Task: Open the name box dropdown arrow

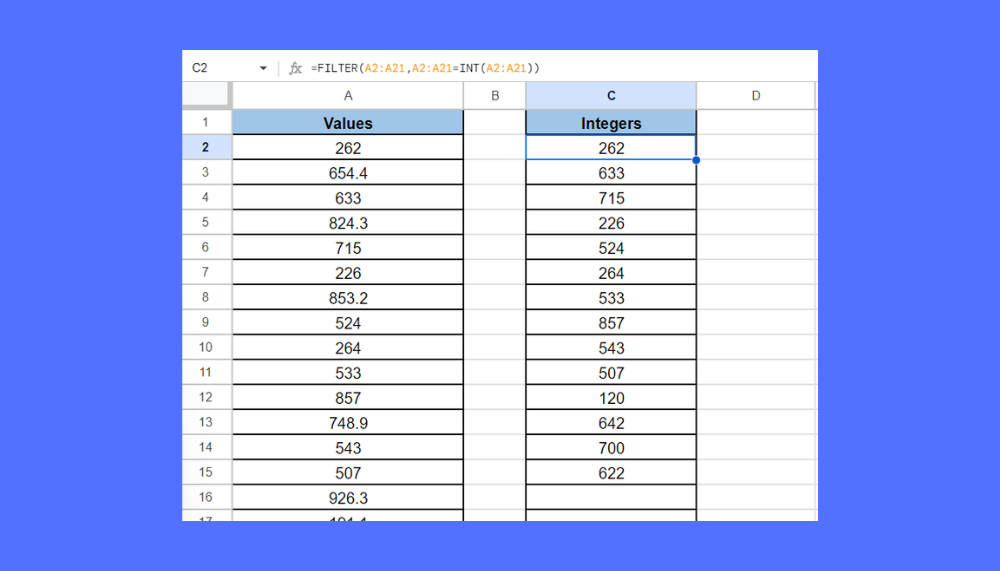Action: 263,68
